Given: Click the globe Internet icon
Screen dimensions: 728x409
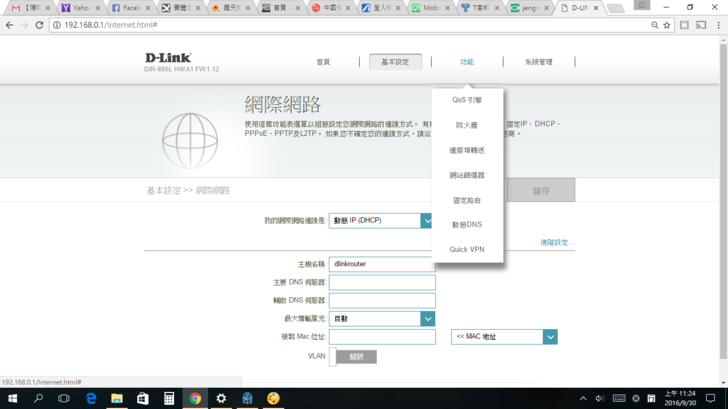Looking at the screenshot, I should (190, 141).
